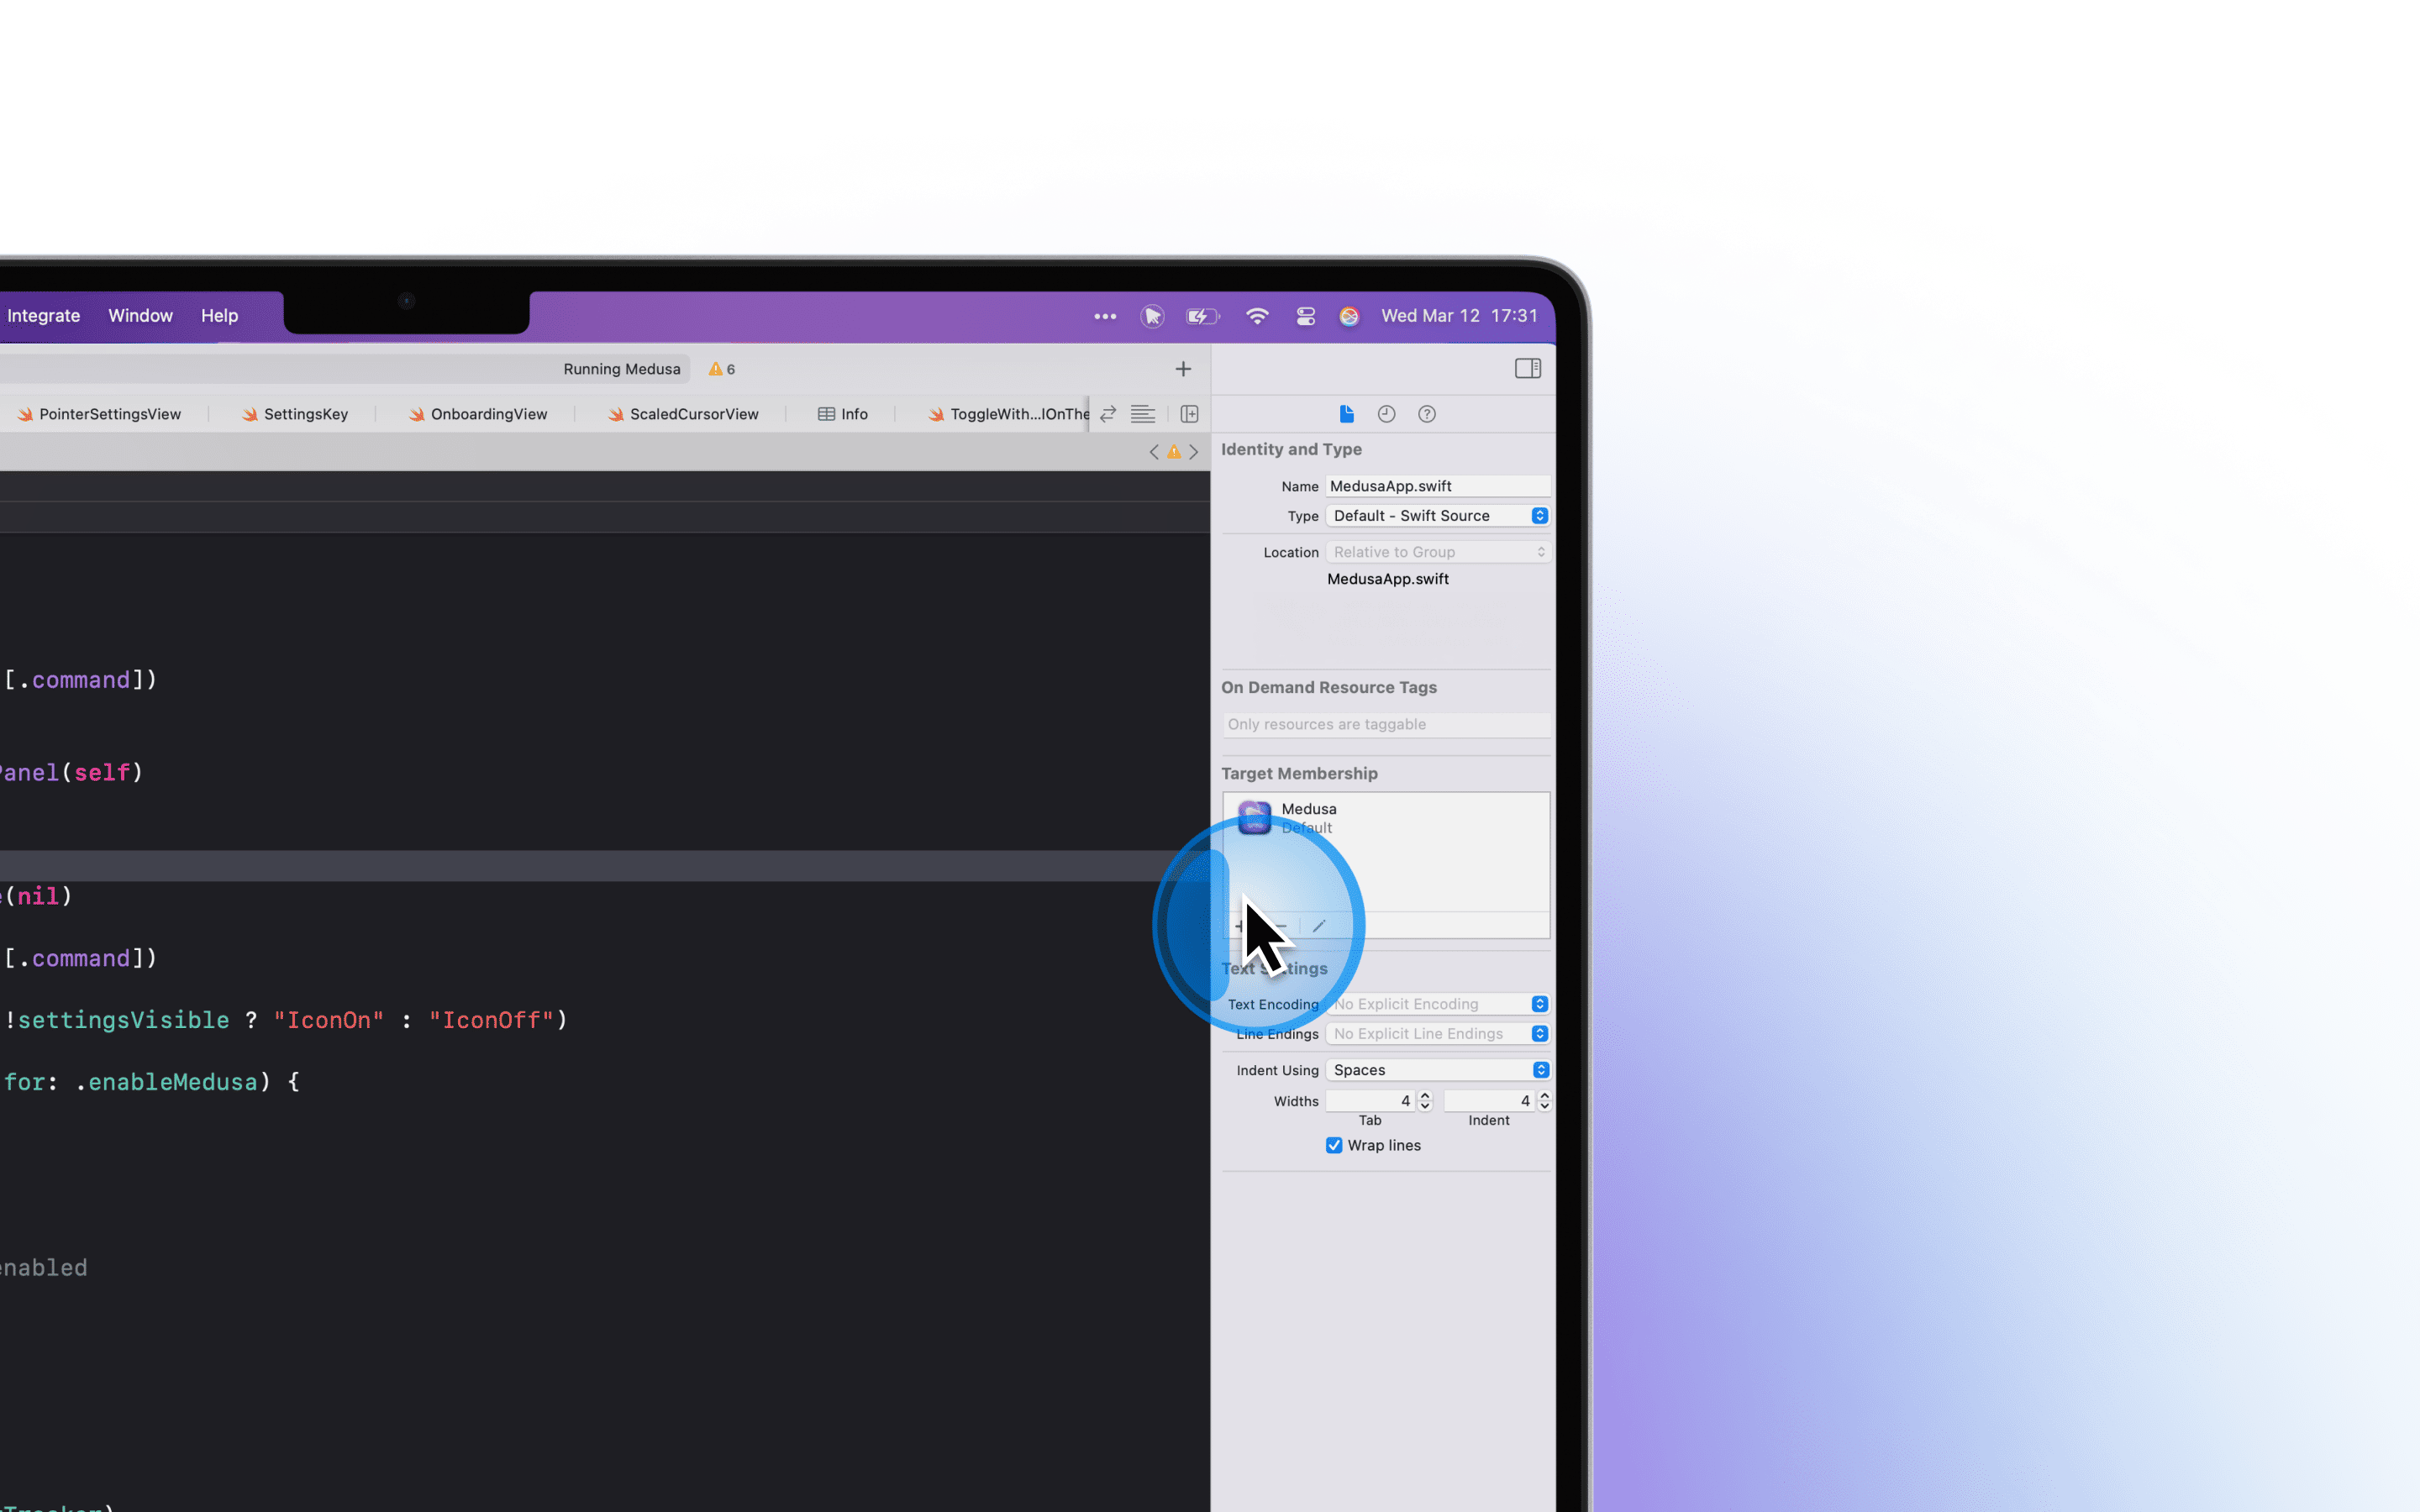Click the six warnings indicator
Screen dimensions: 2420x1512
(x=722, y=369)
